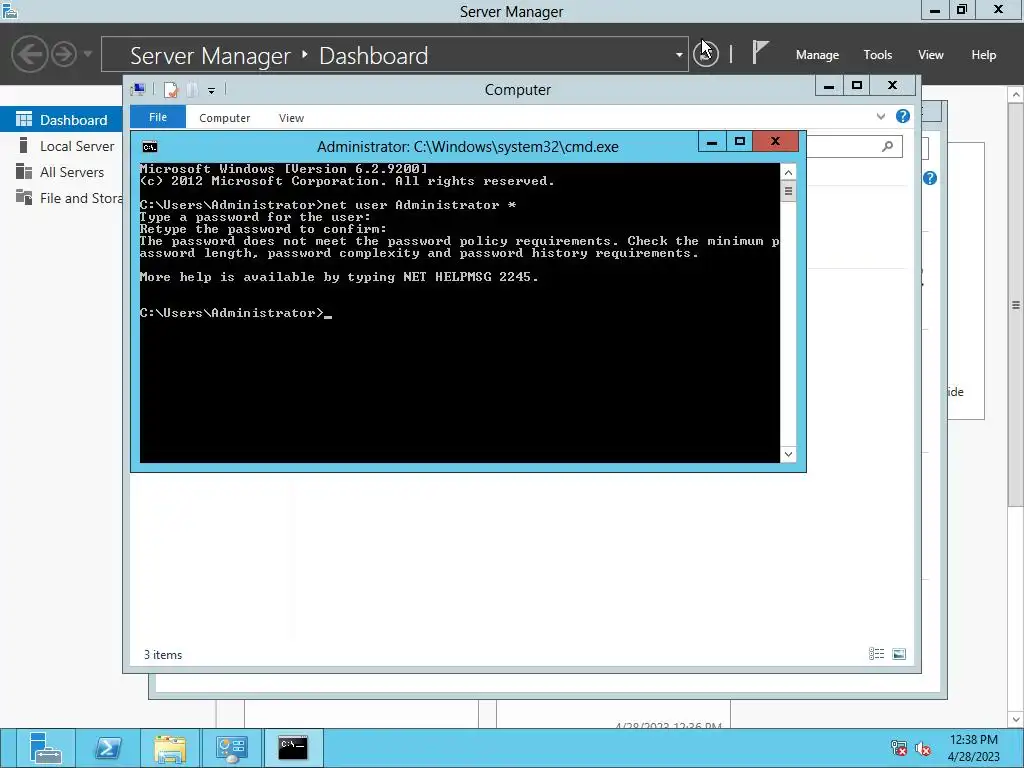Open Windows PowerShell from the taskbar
The height and width of the screenshot is (768, 1024).
pos(108,748)
